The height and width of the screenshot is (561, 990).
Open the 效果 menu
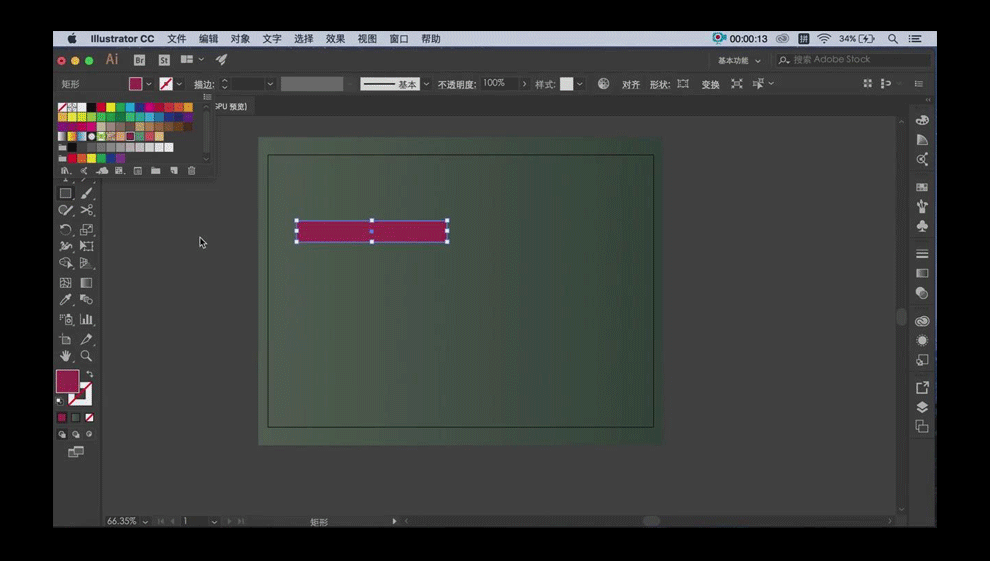coord(335,39)
